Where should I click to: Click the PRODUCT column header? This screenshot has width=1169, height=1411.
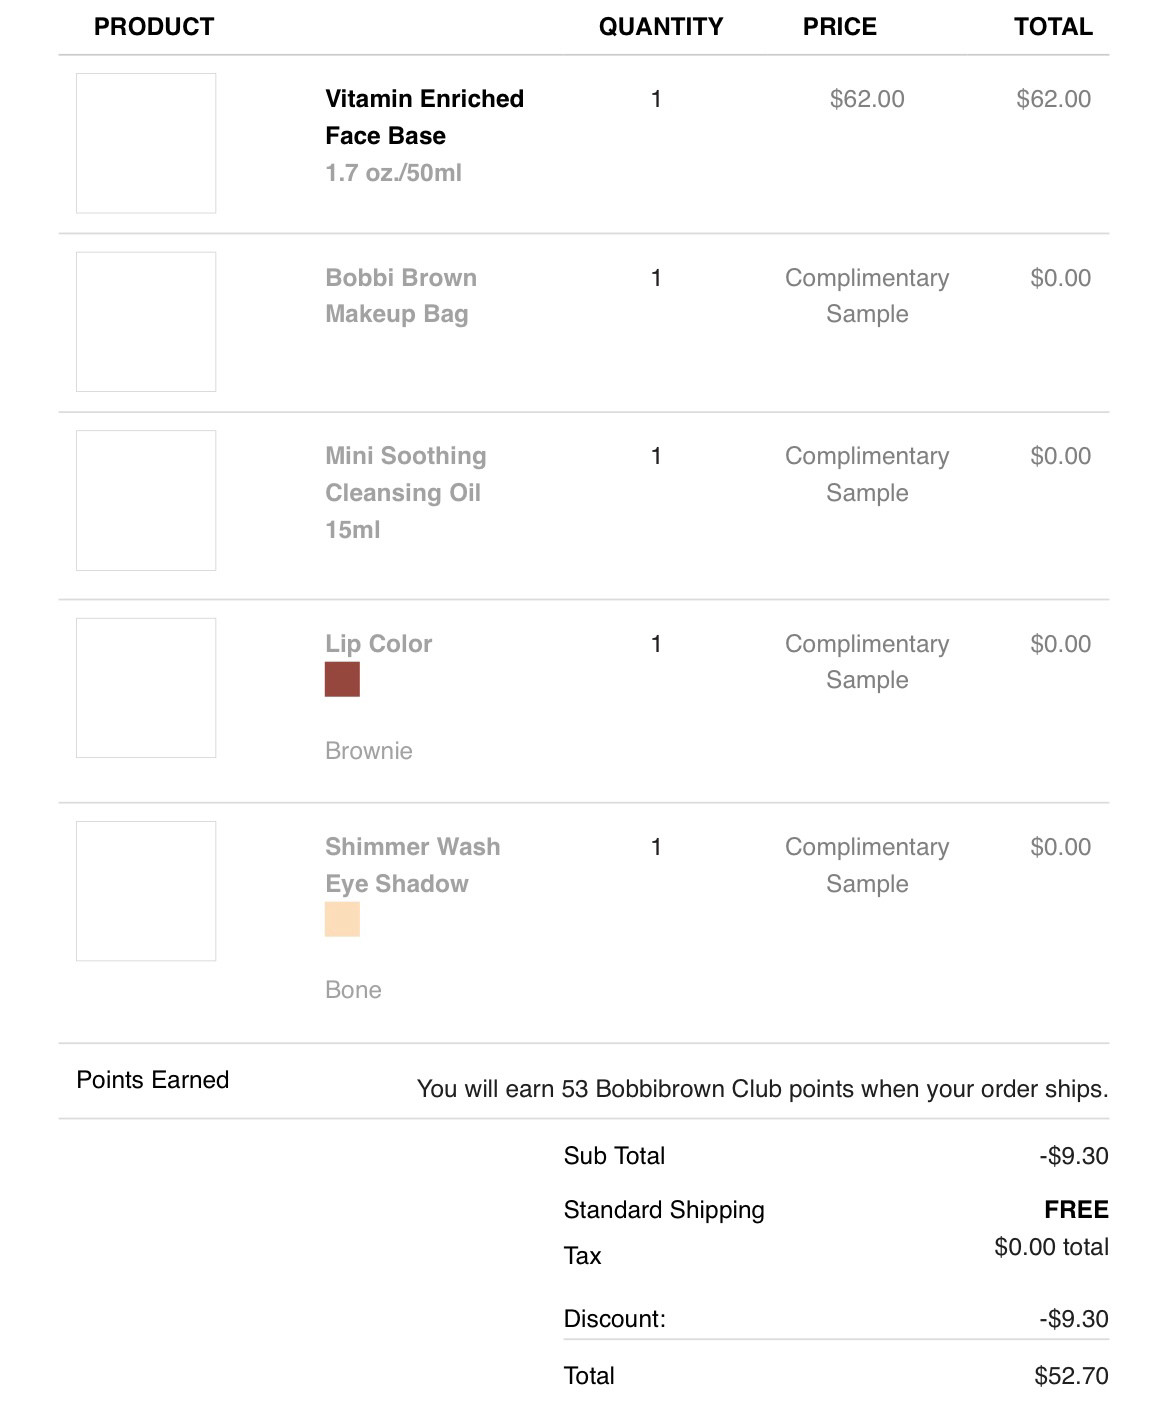click(154, 27)
